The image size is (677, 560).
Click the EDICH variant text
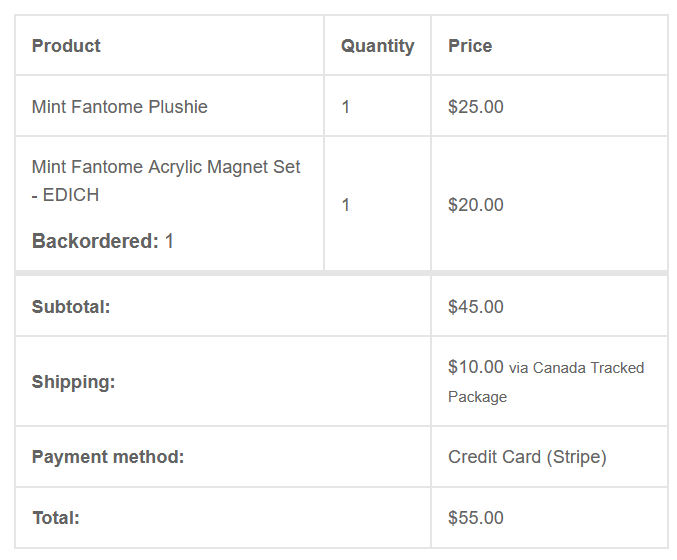(71, 195)
